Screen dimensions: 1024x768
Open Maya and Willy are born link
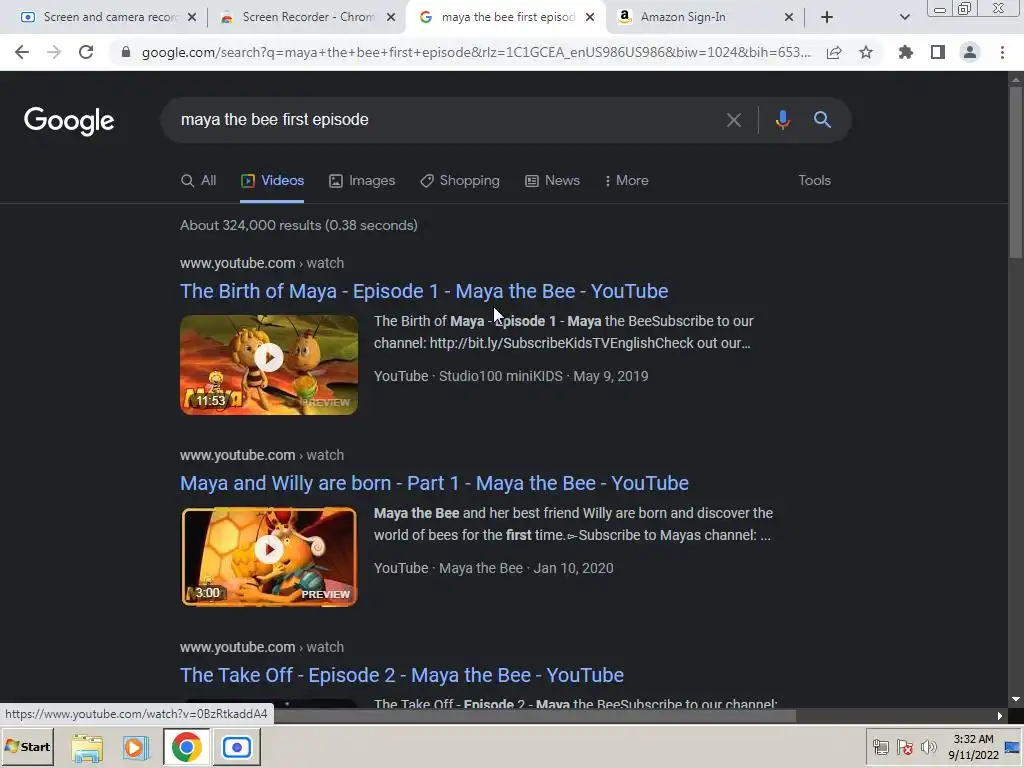pos(434,483)
